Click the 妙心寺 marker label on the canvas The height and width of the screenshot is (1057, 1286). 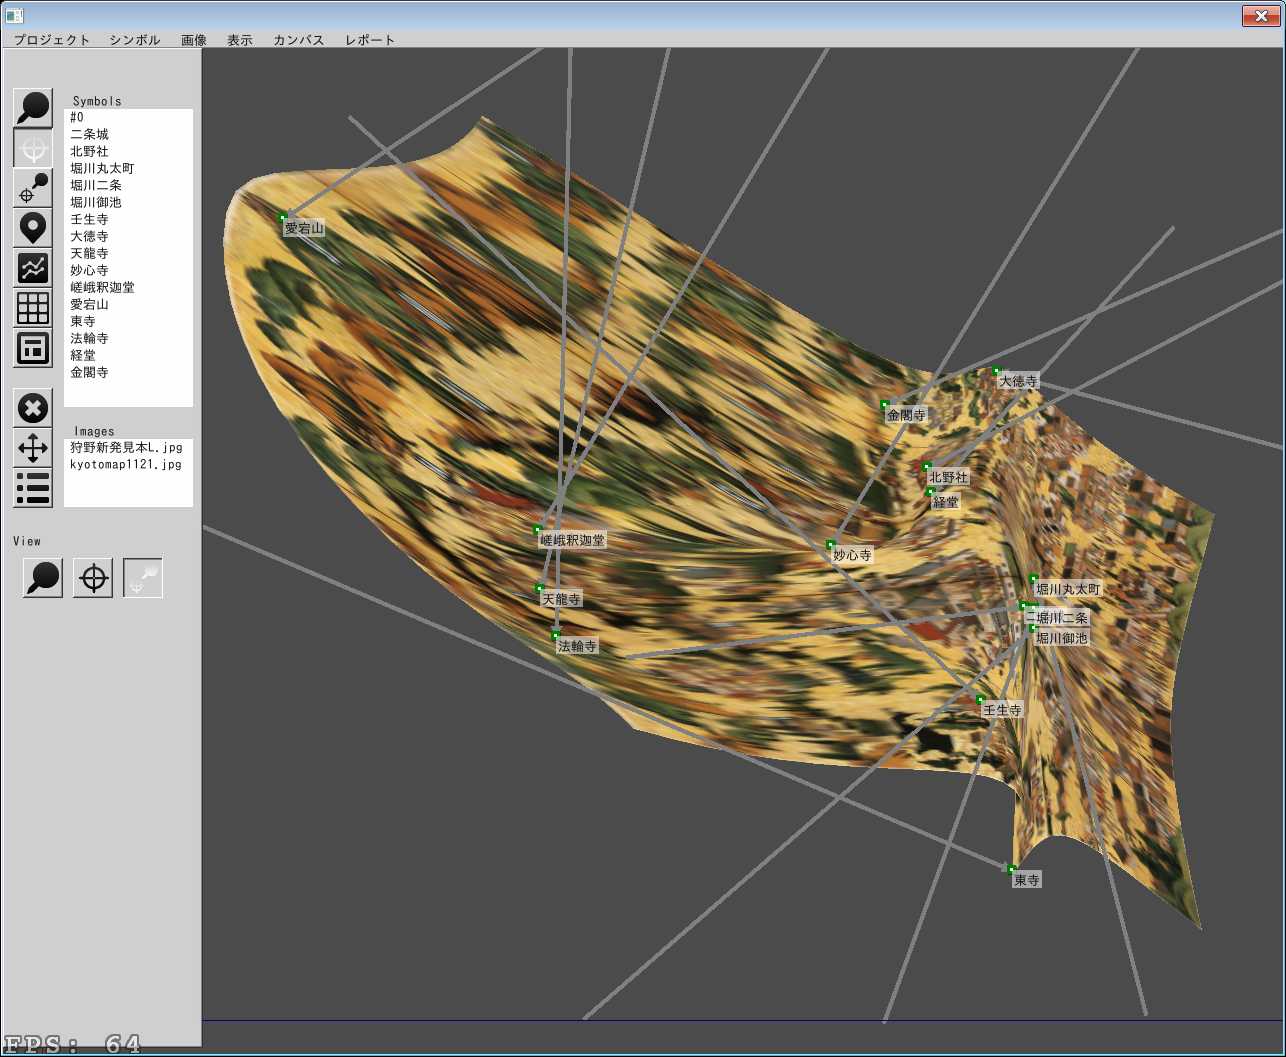tap(852, 555)
